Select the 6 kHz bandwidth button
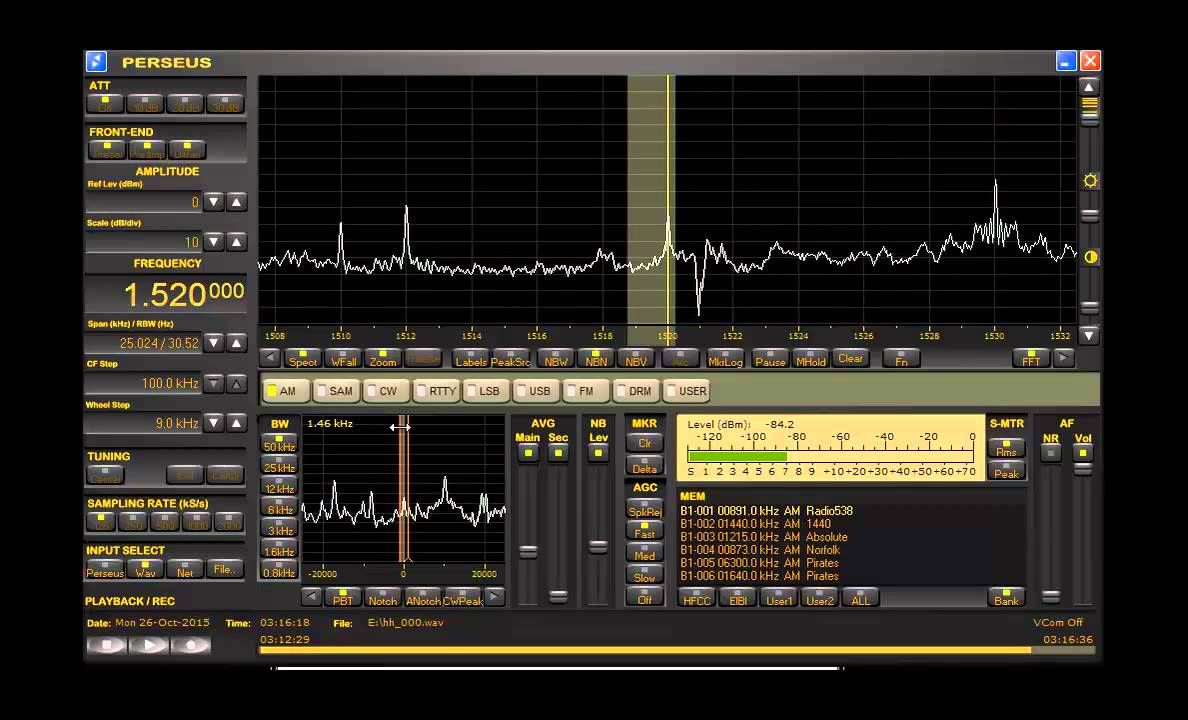1188x720 pixels. click(279, 507)
